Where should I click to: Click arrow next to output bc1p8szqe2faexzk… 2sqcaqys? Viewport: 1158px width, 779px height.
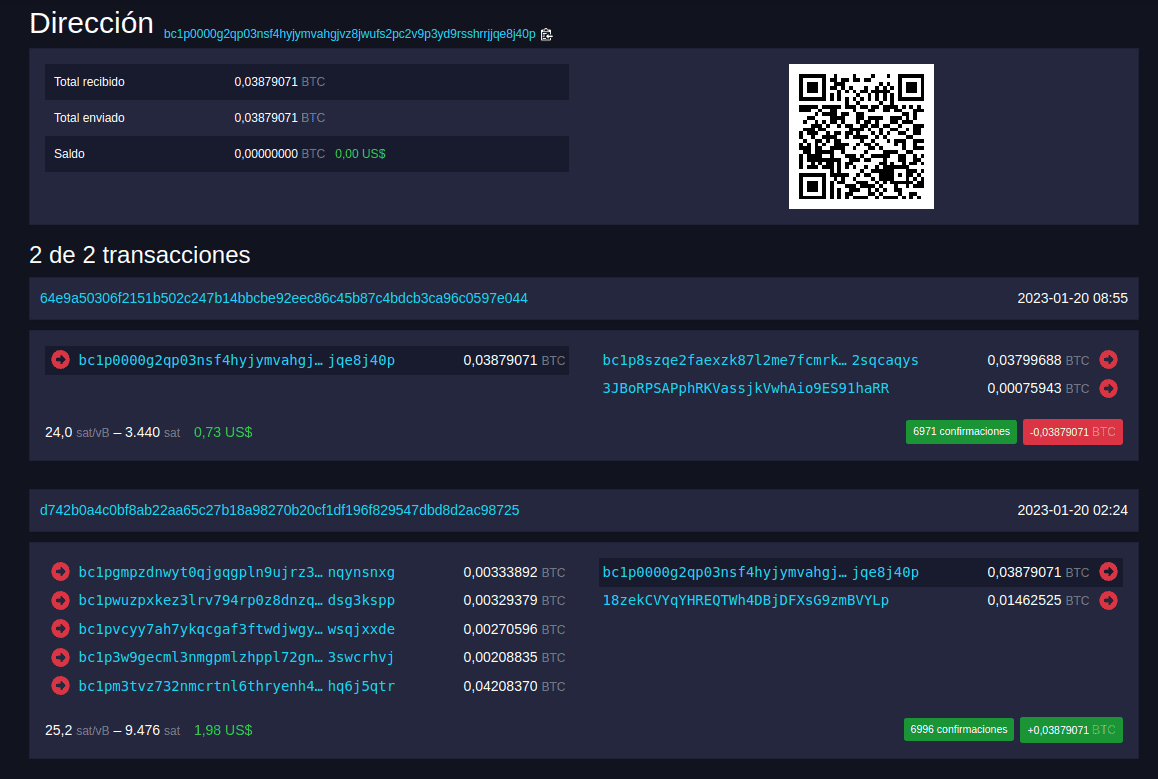click(1109, 360)
